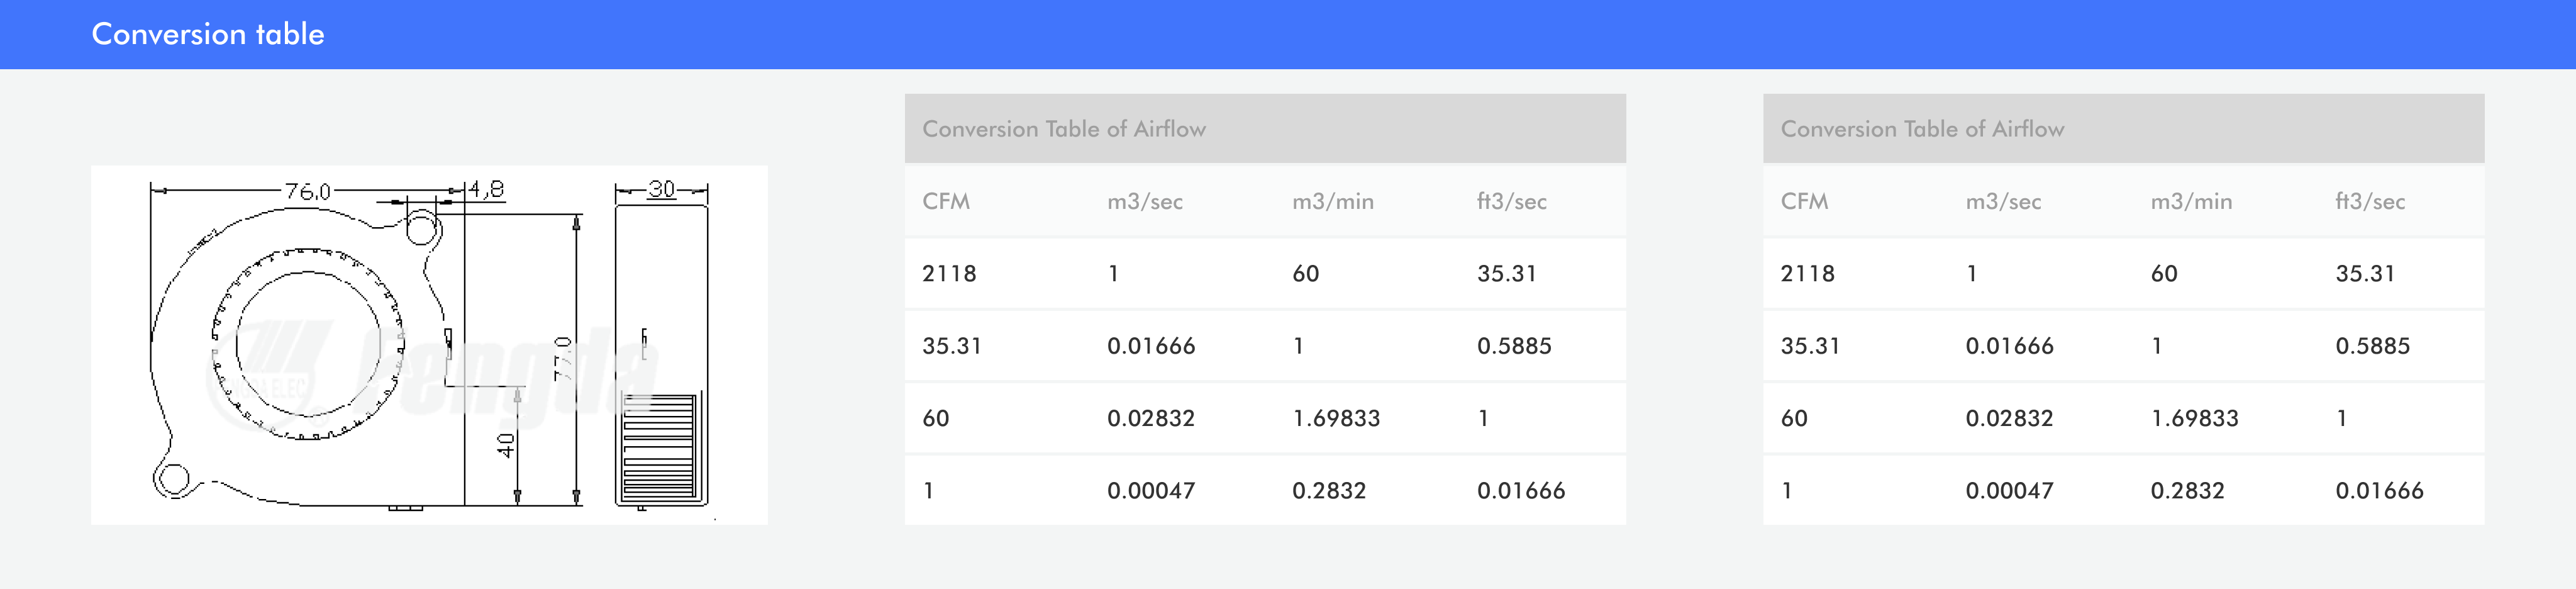Select the 0.02832 value in right table
Image resolution: width=2576 pixels, height=589 pixels.
click(x=2008, y=418)
